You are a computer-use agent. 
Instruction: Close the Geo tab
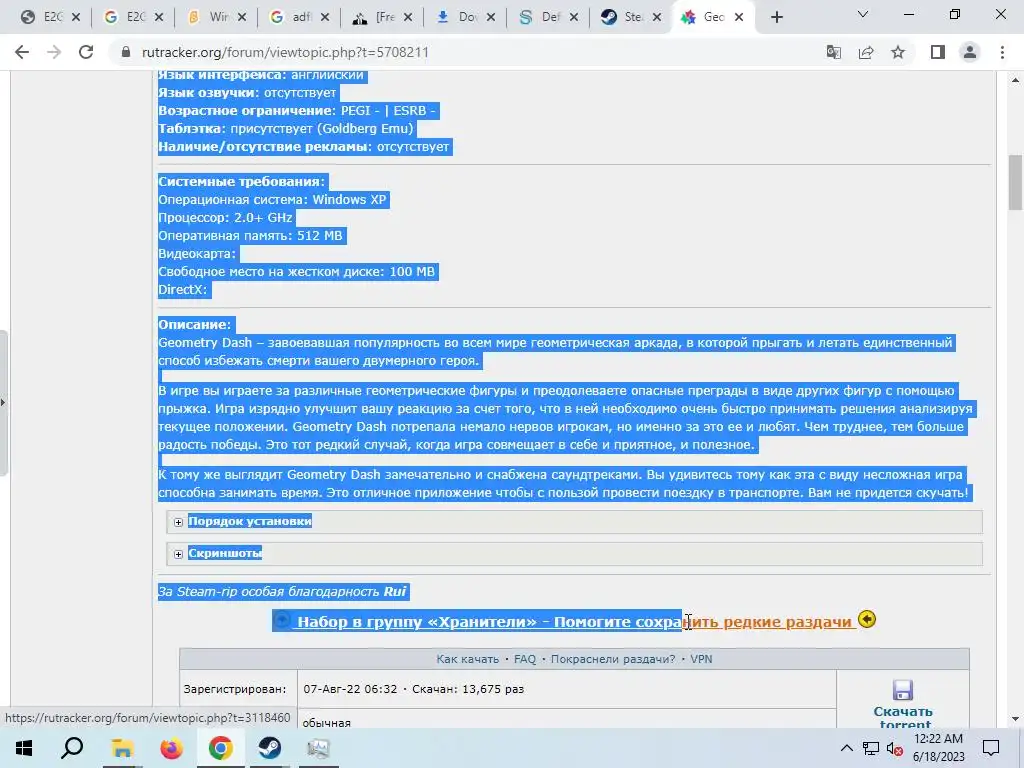[x=739, y=17]
